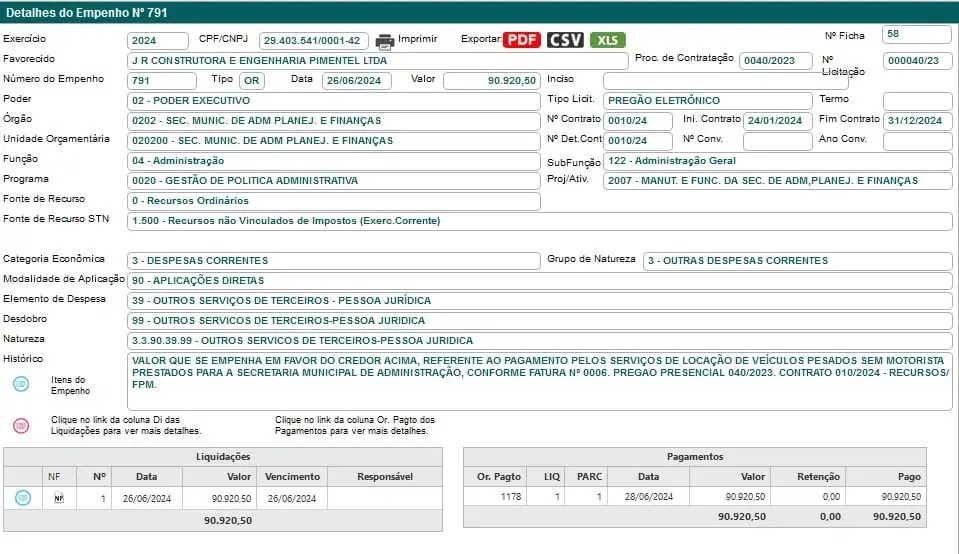Screen dimensions: 959x554
Task: Click the printer Imprimir icon
Action: coord(384,41)
